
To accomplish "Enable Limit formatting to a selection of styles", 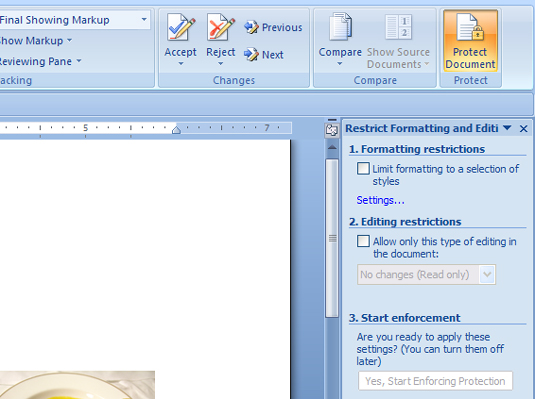I will [363, 168].
